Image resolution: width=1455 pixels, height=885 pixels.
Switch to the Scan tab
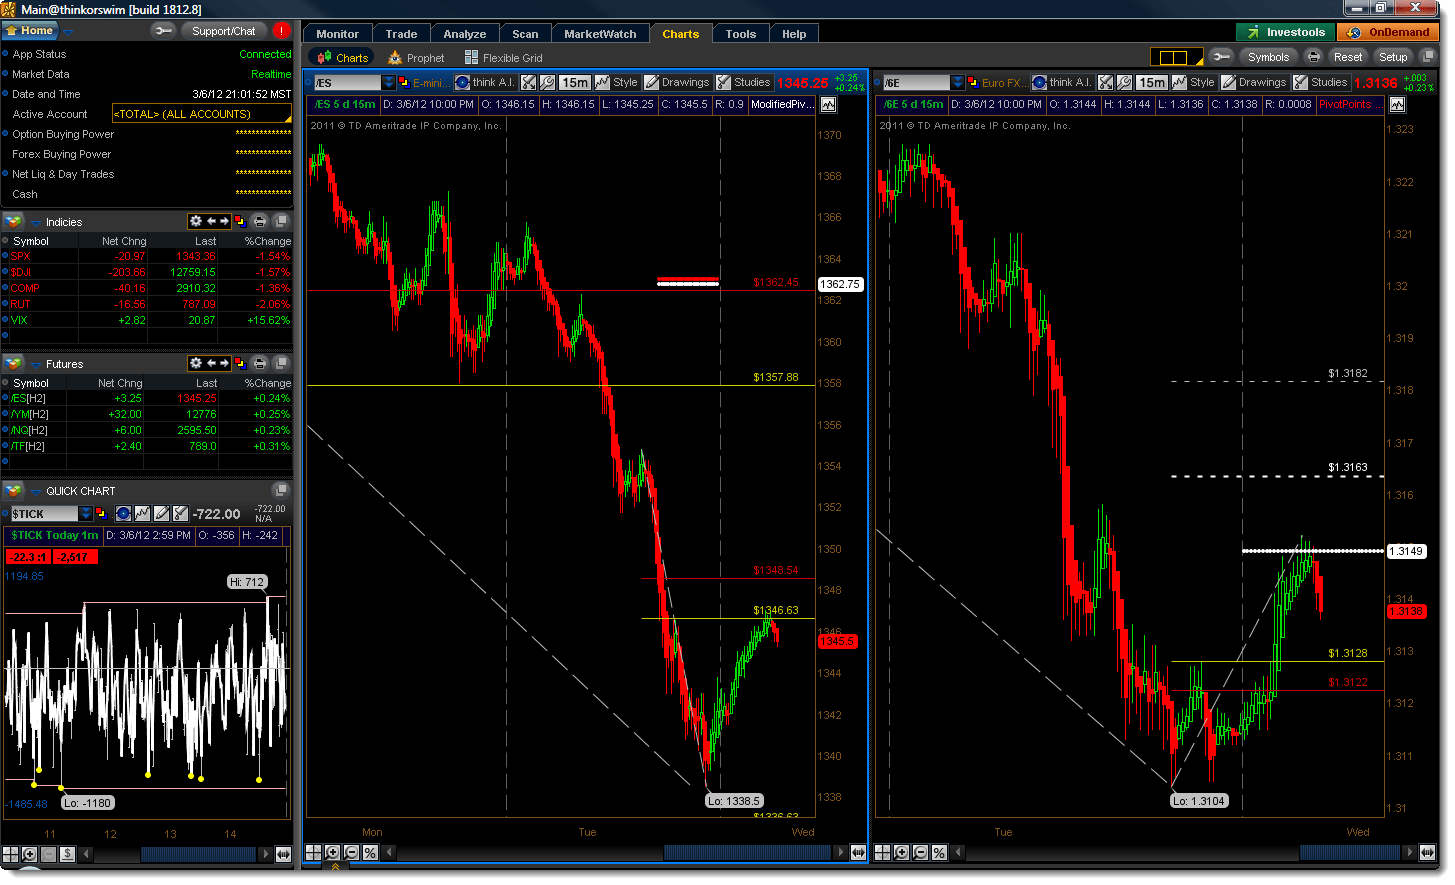coord(525,34)
